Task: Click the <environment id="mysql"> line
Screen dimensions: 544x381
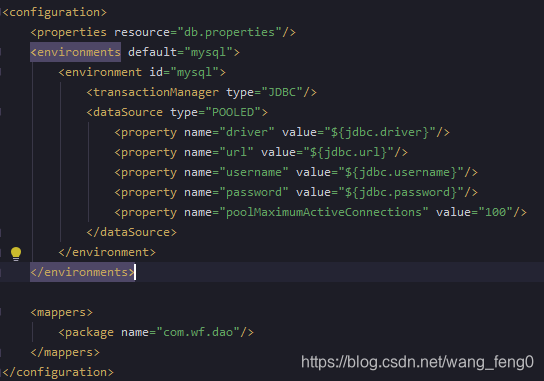Action: coord(142,72)
